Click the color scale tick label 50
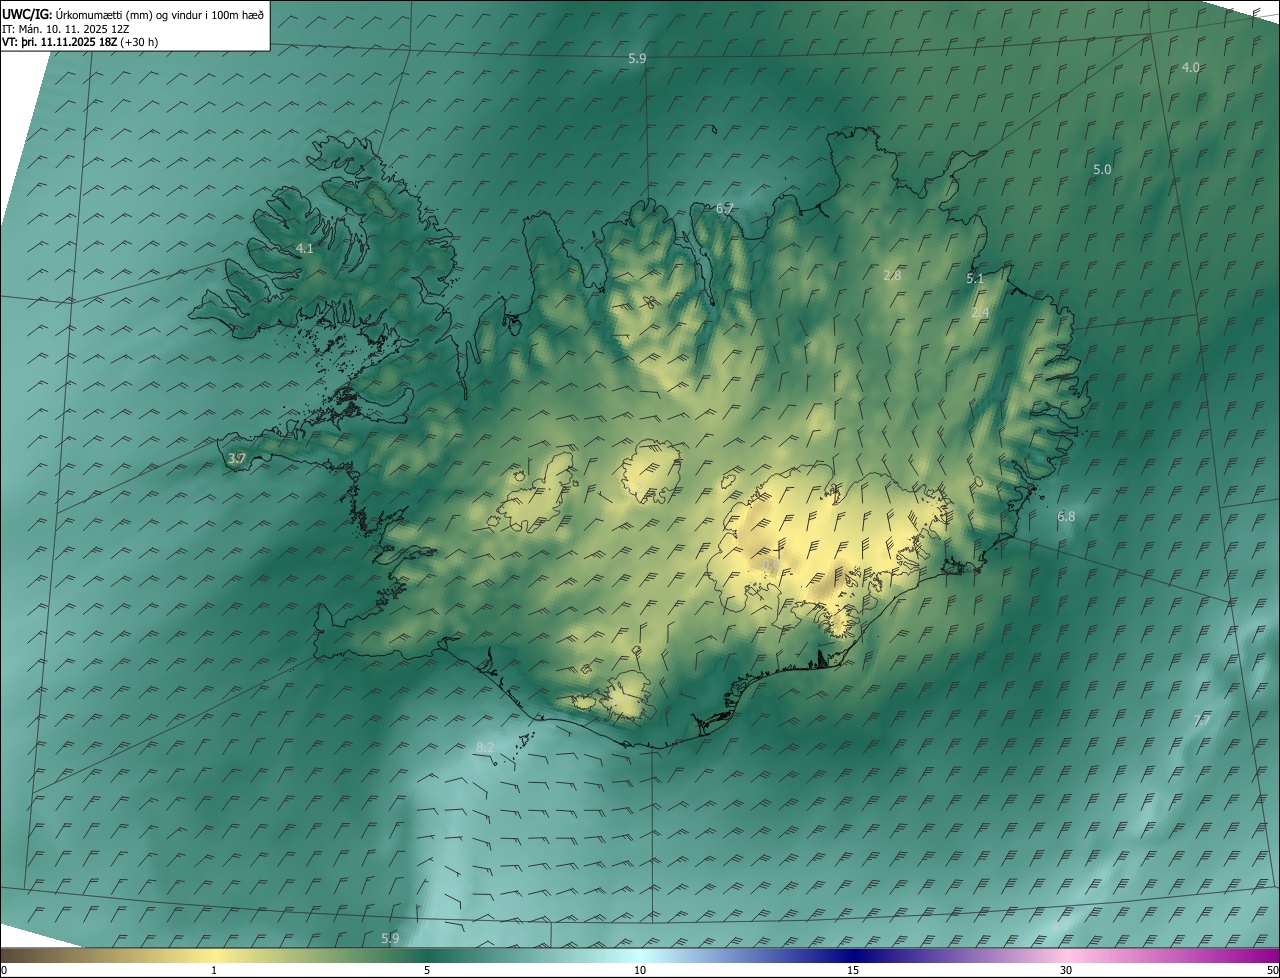 coord(1272,971)
